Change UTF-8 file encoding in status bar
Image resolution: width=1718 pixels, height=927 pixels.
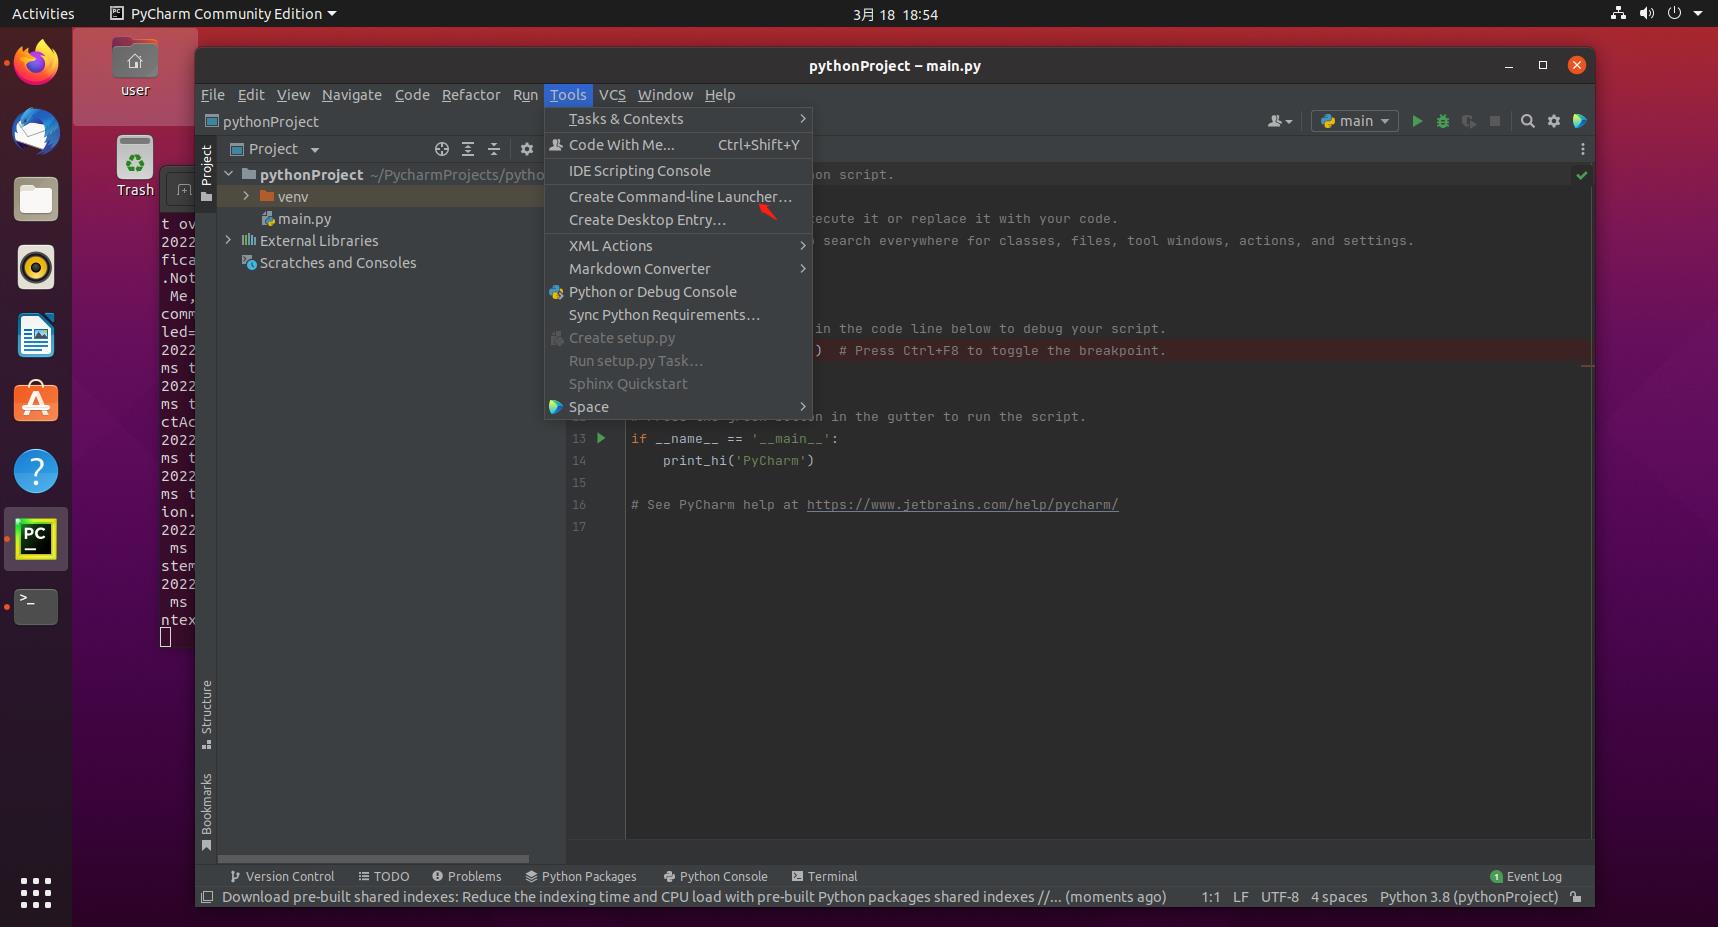1279,897
